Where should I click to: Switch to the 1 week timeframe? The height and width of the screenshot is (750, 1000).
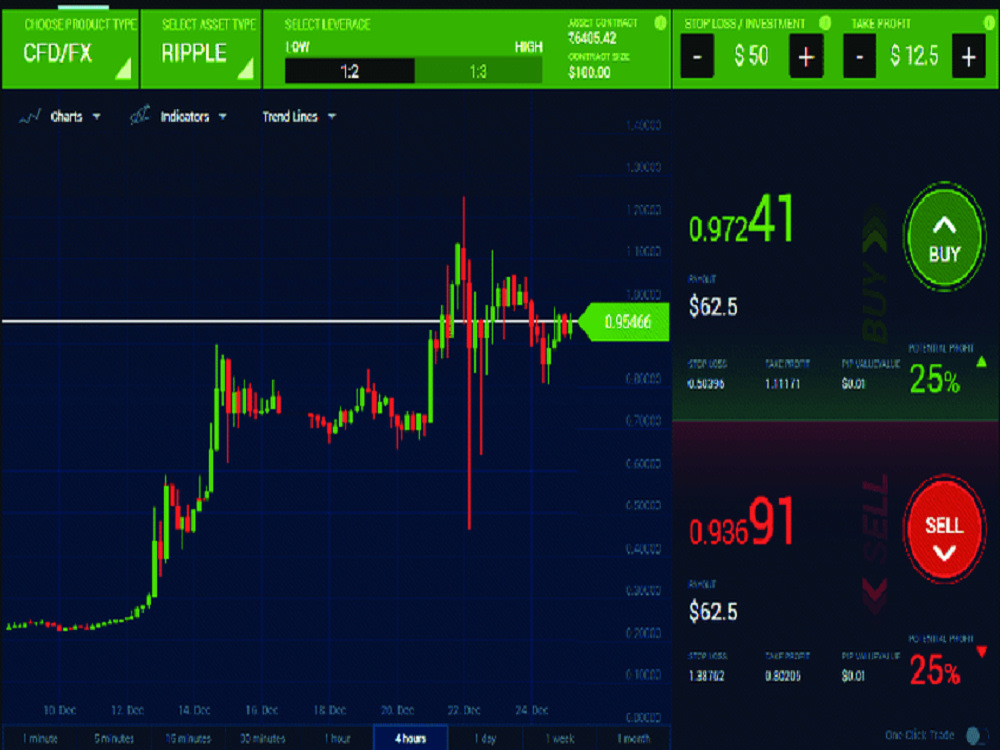coord(559,739)
